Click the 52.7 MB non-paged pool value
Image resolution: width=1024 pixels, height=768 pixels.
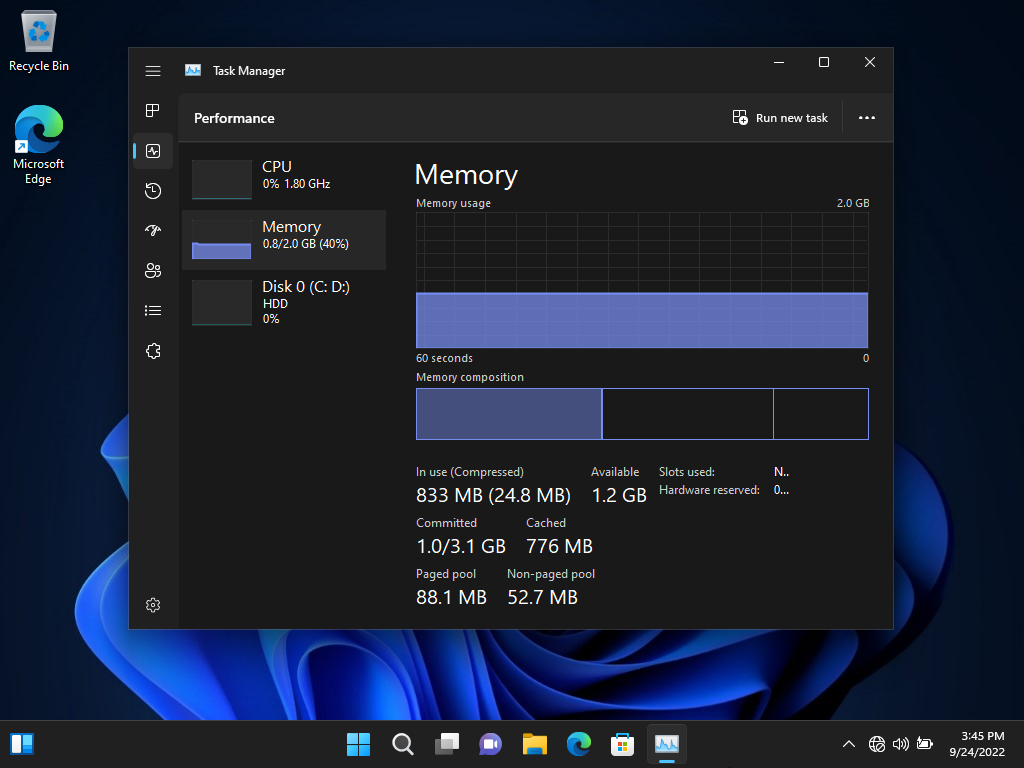click(x=543, y=597)
